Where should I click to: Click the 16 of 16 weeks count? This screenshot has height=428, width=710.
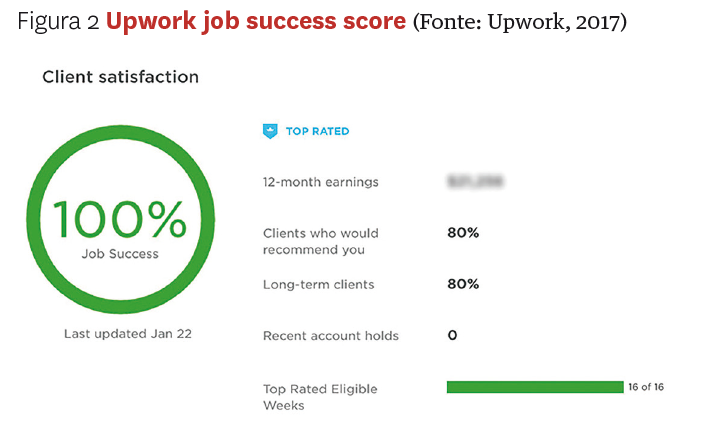(x=646, y=387)
